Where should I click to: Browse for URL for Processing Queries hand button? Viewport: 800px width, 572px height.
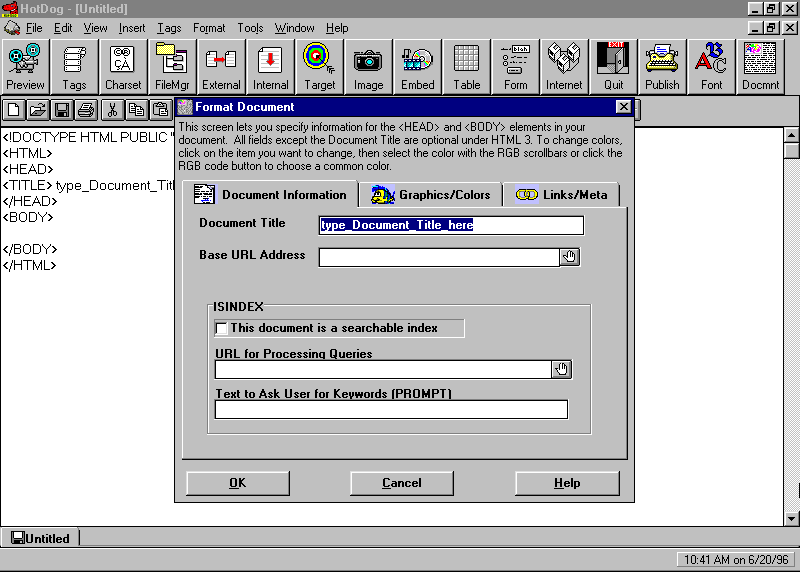(x=562, y=369)
